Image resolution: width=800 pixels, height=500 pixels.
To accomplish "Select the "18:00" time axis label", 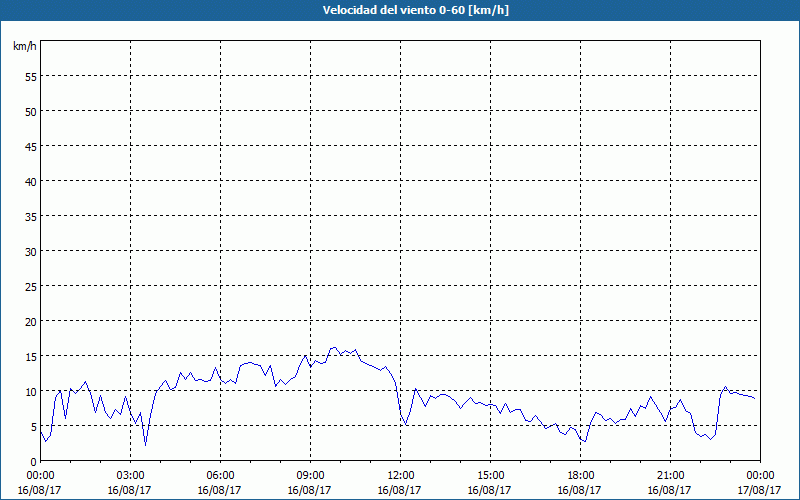I will (581, 476).
